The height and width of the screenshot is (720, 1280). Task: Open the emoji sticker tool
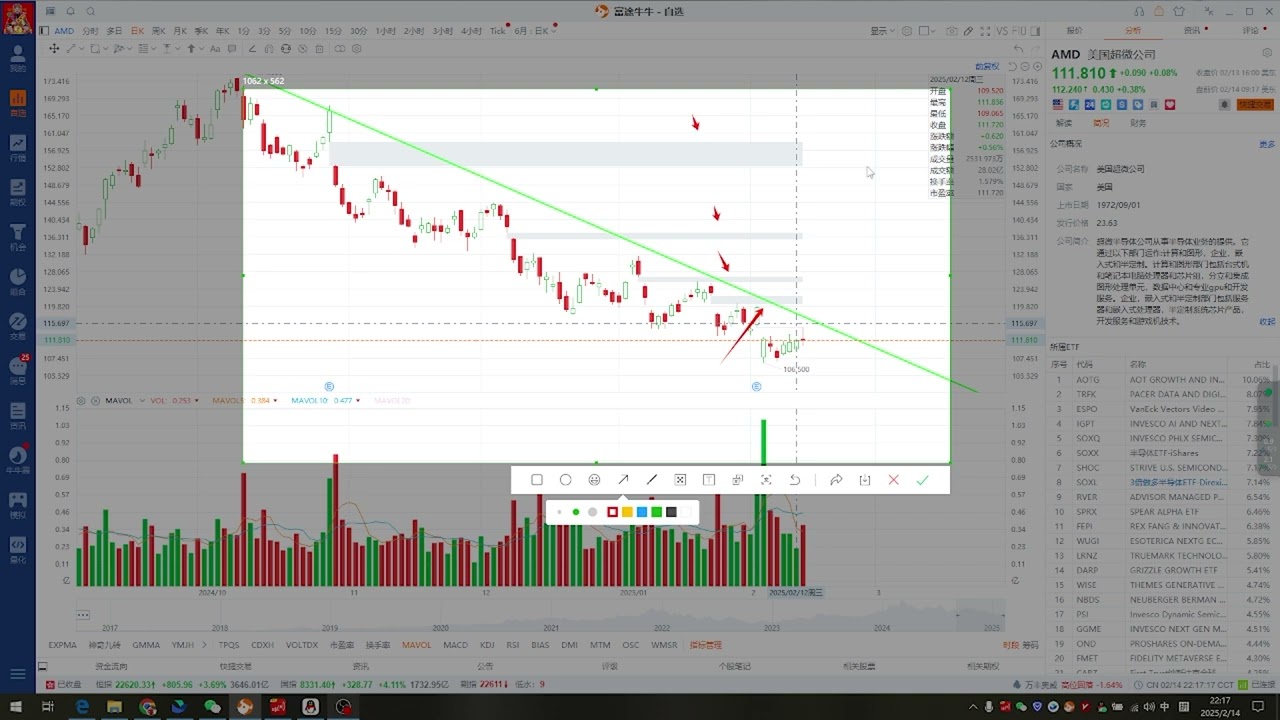[x=594, y=480]
